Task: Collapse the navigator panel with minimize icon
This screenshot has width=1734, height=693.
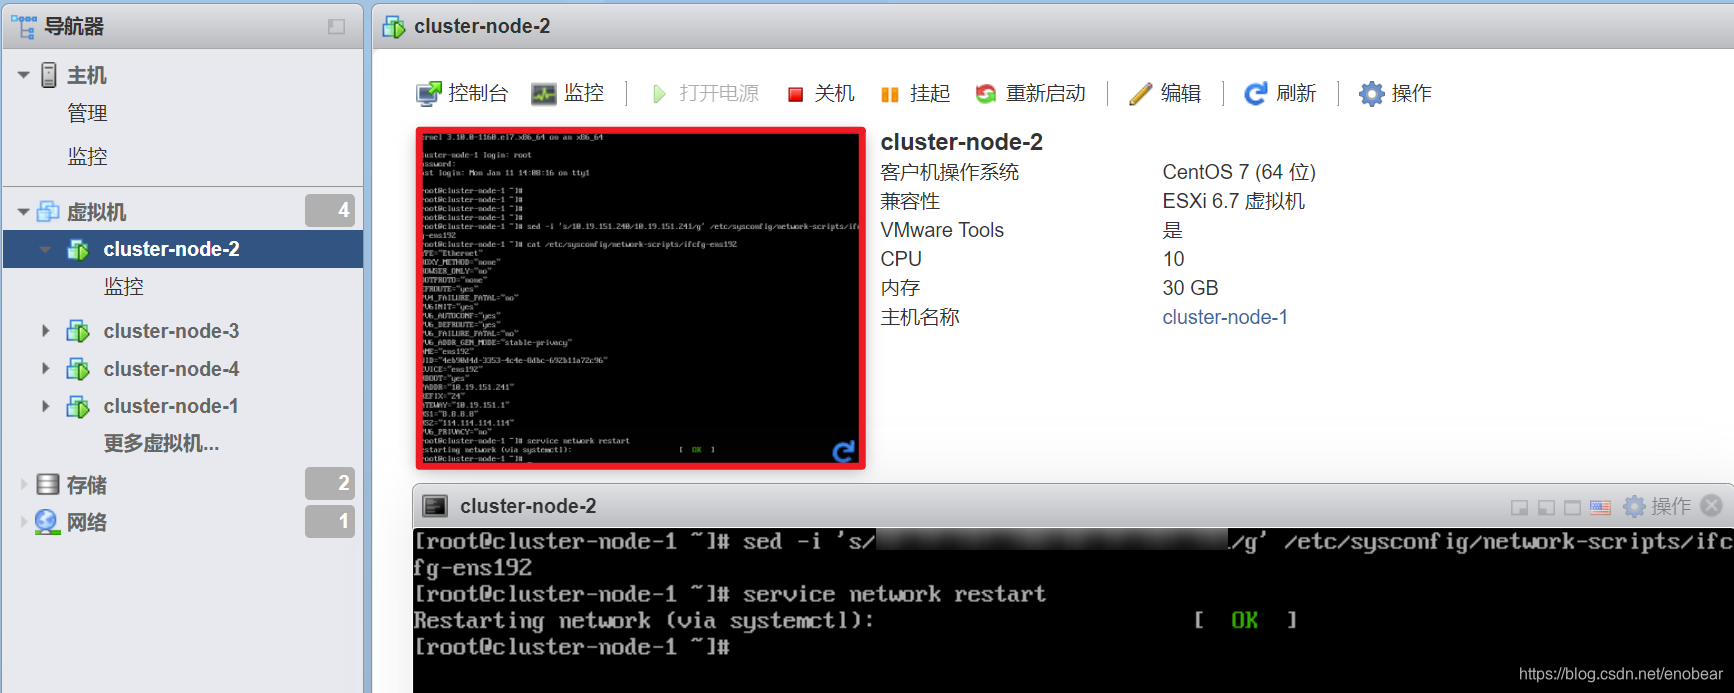Action: 337,27
